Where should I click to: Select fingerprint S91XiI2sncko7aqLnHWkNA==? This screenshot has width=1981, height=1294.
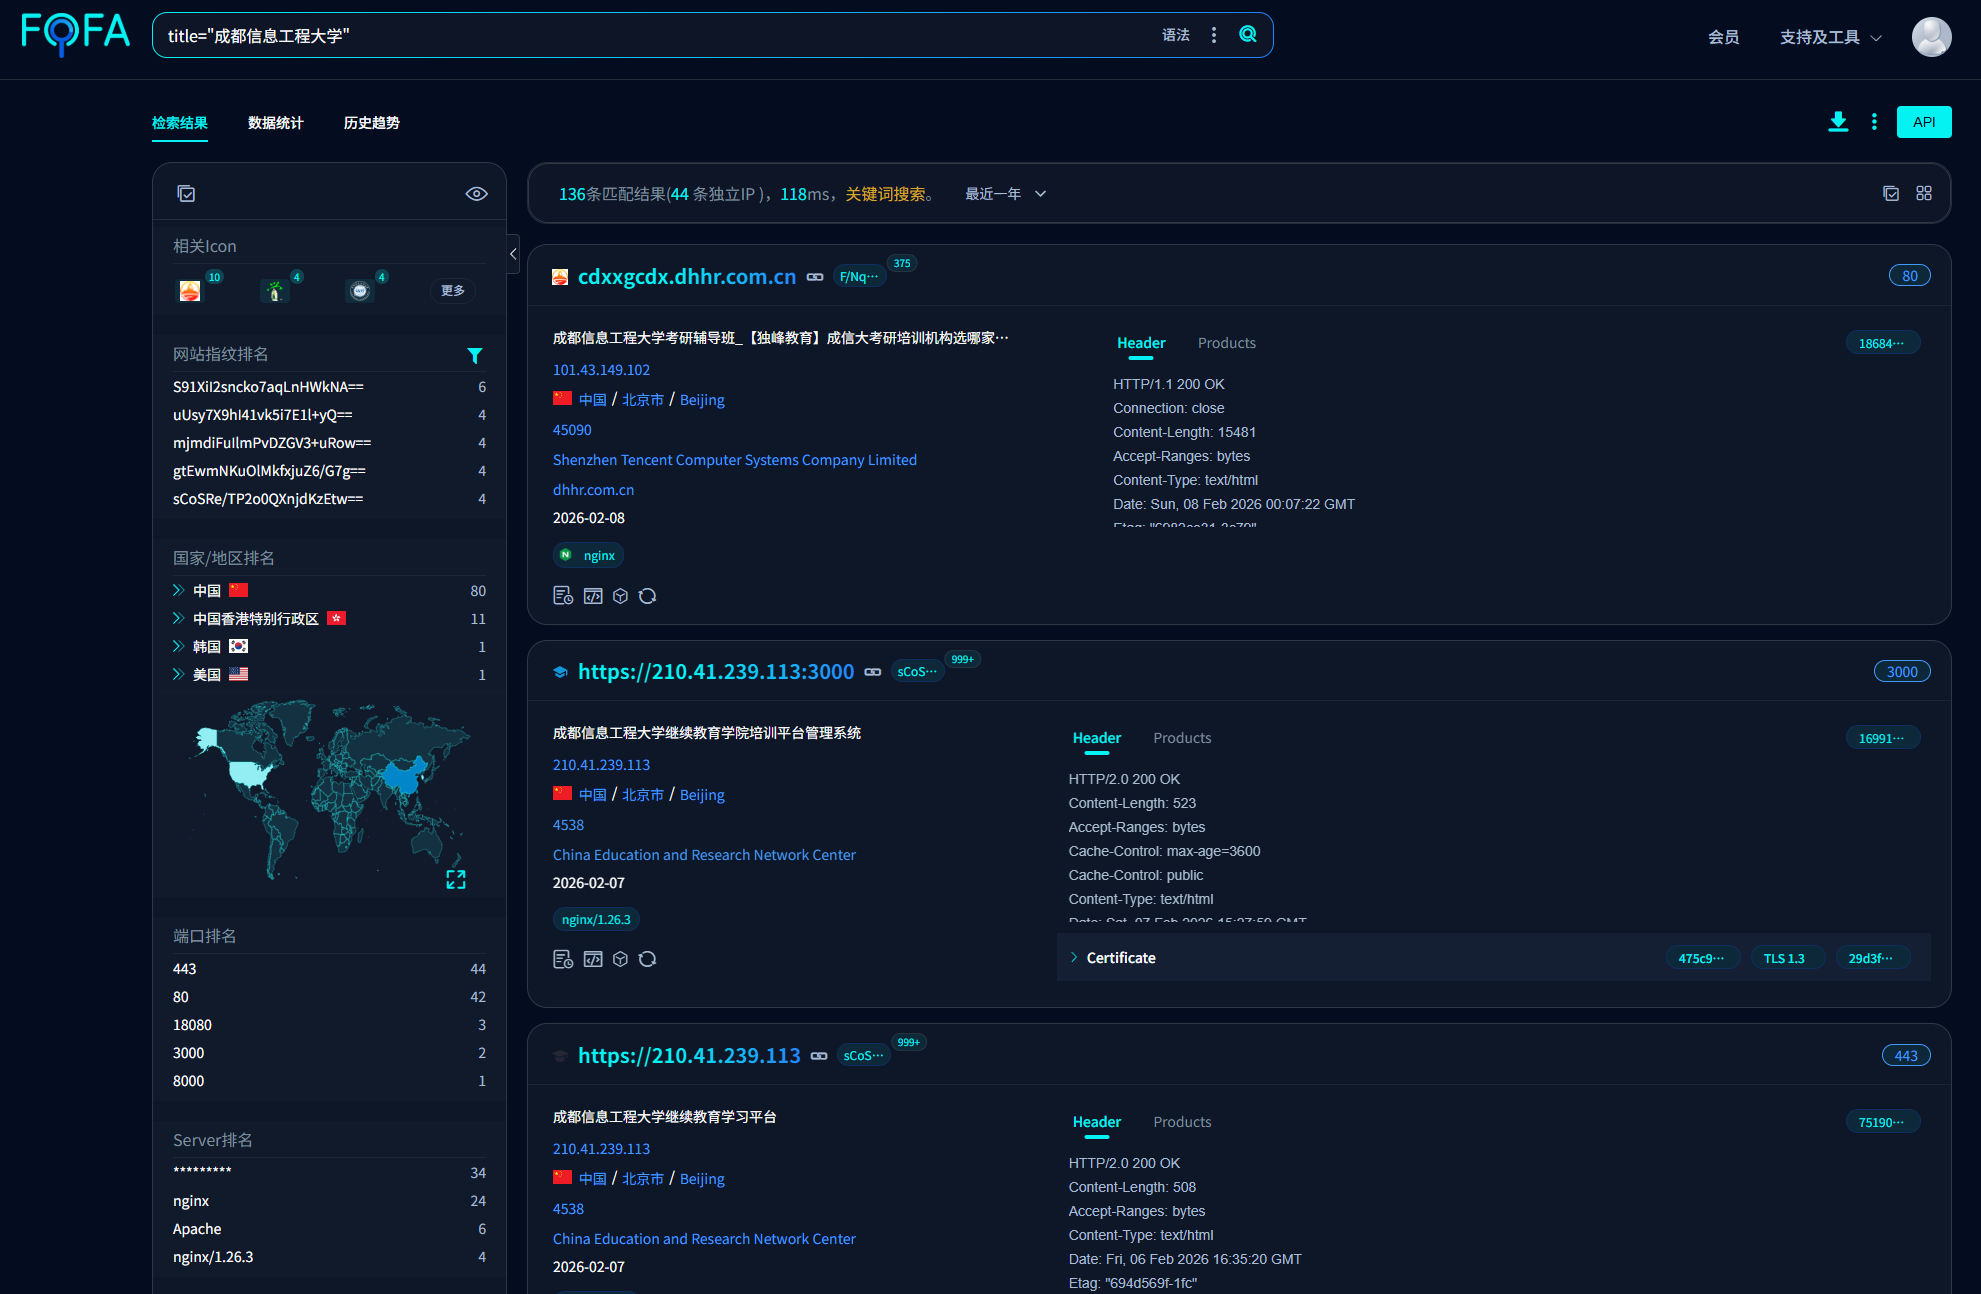pos(268,387)
